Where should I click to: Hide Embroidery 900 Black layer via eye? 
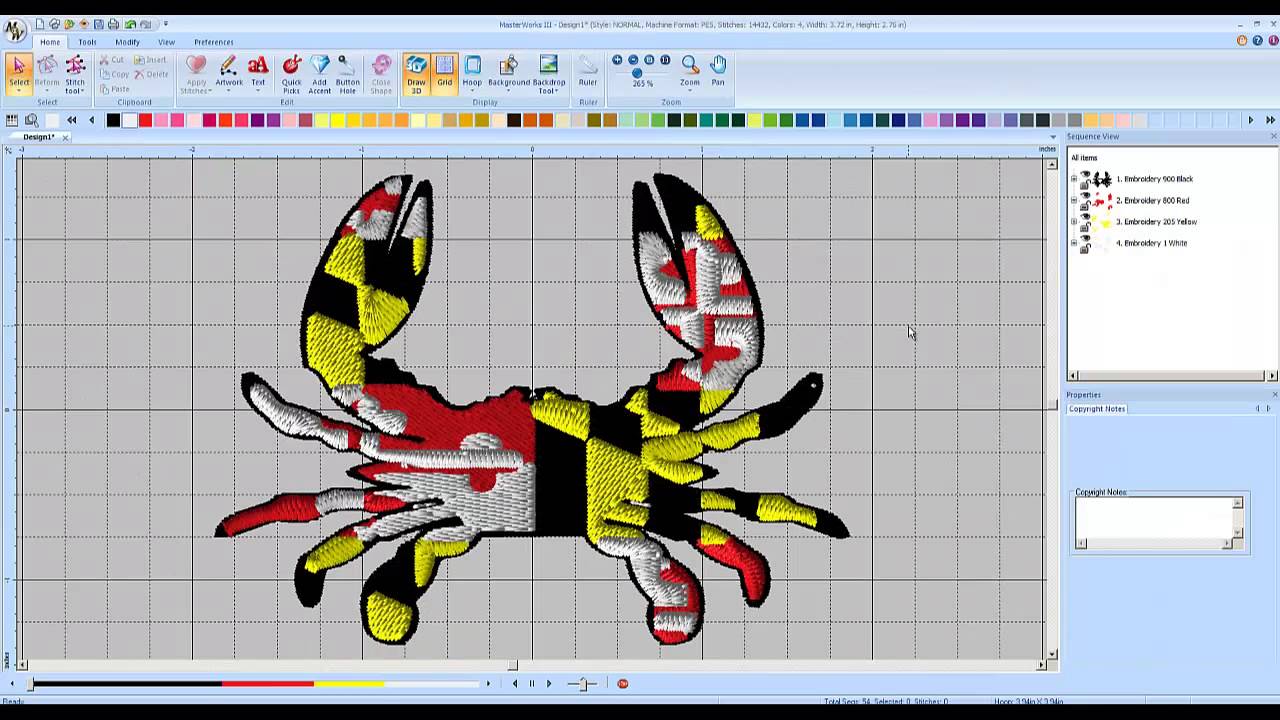point(1085,174)
